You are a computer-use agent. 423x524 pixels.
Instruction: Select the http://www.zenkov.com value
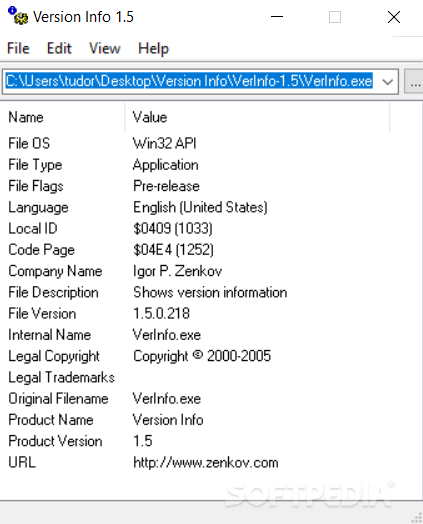206,463
